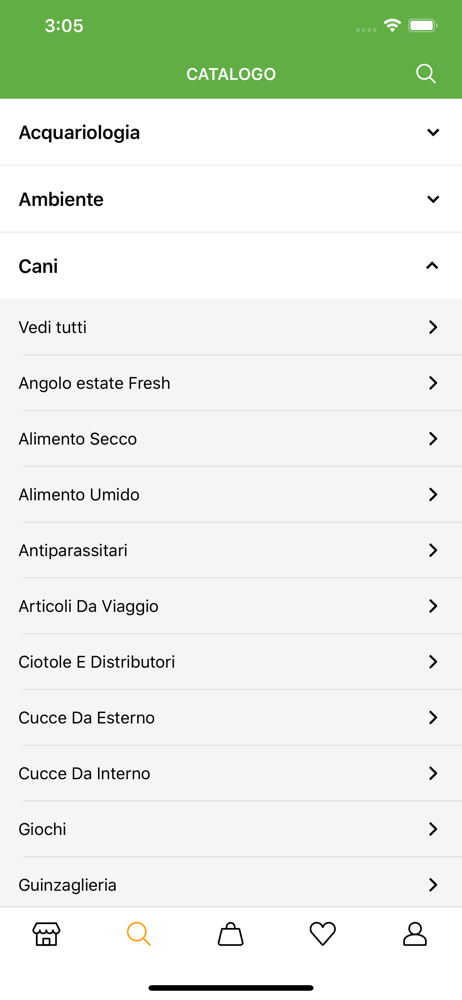The image size is (462, 1000).
Task: Open Ciotole E Distributori list
Action: (x=231, y=662)
